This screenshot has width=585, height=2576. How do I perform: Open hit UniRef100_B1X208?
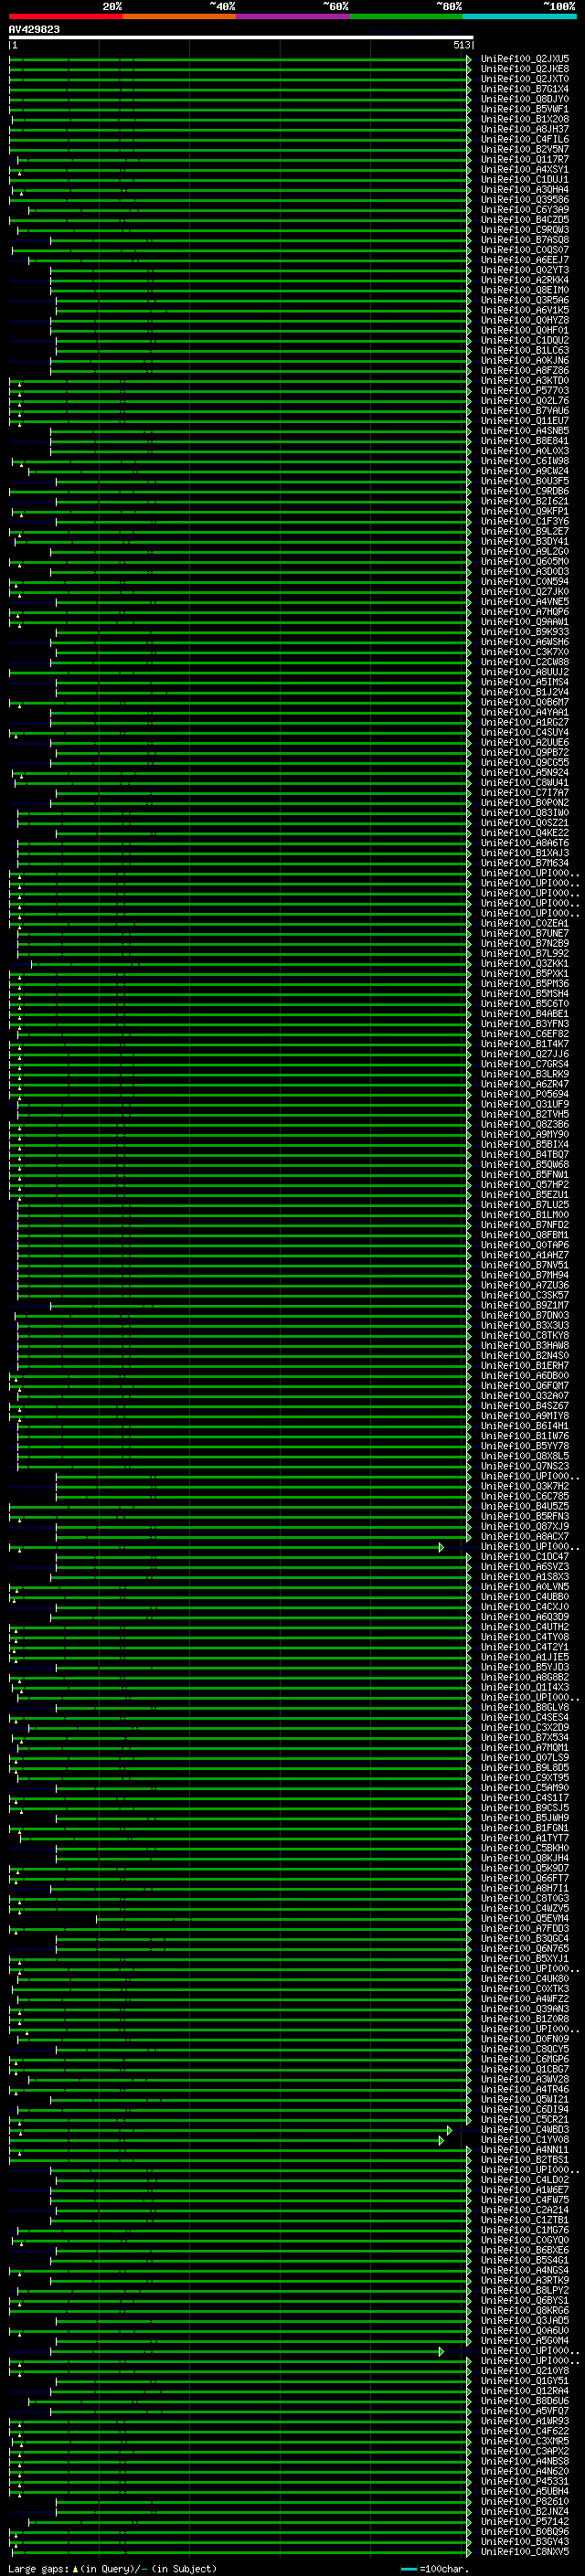525,119
